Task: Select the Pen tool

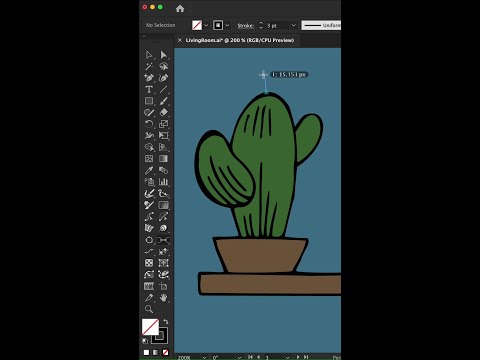Action: point(149,78)
